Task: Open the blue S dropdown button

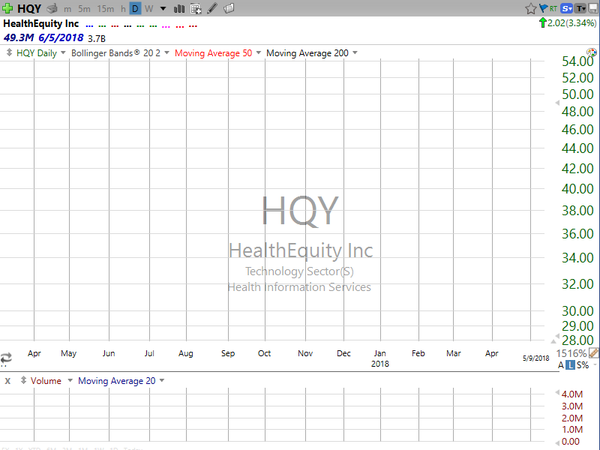Action: coord(567,8)
